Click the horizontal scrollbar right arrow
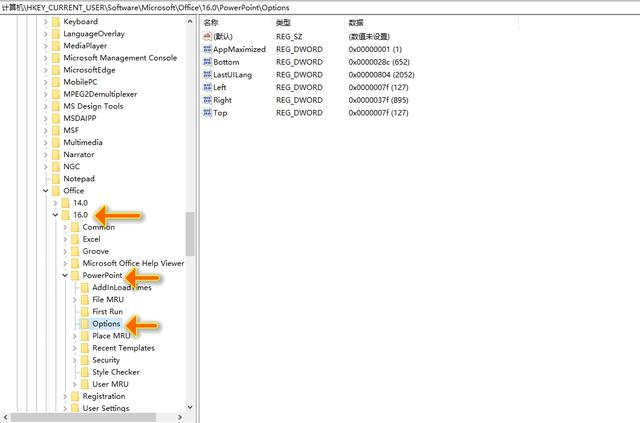This screenshot has width=640, height=423. click(x=180, y=417)
